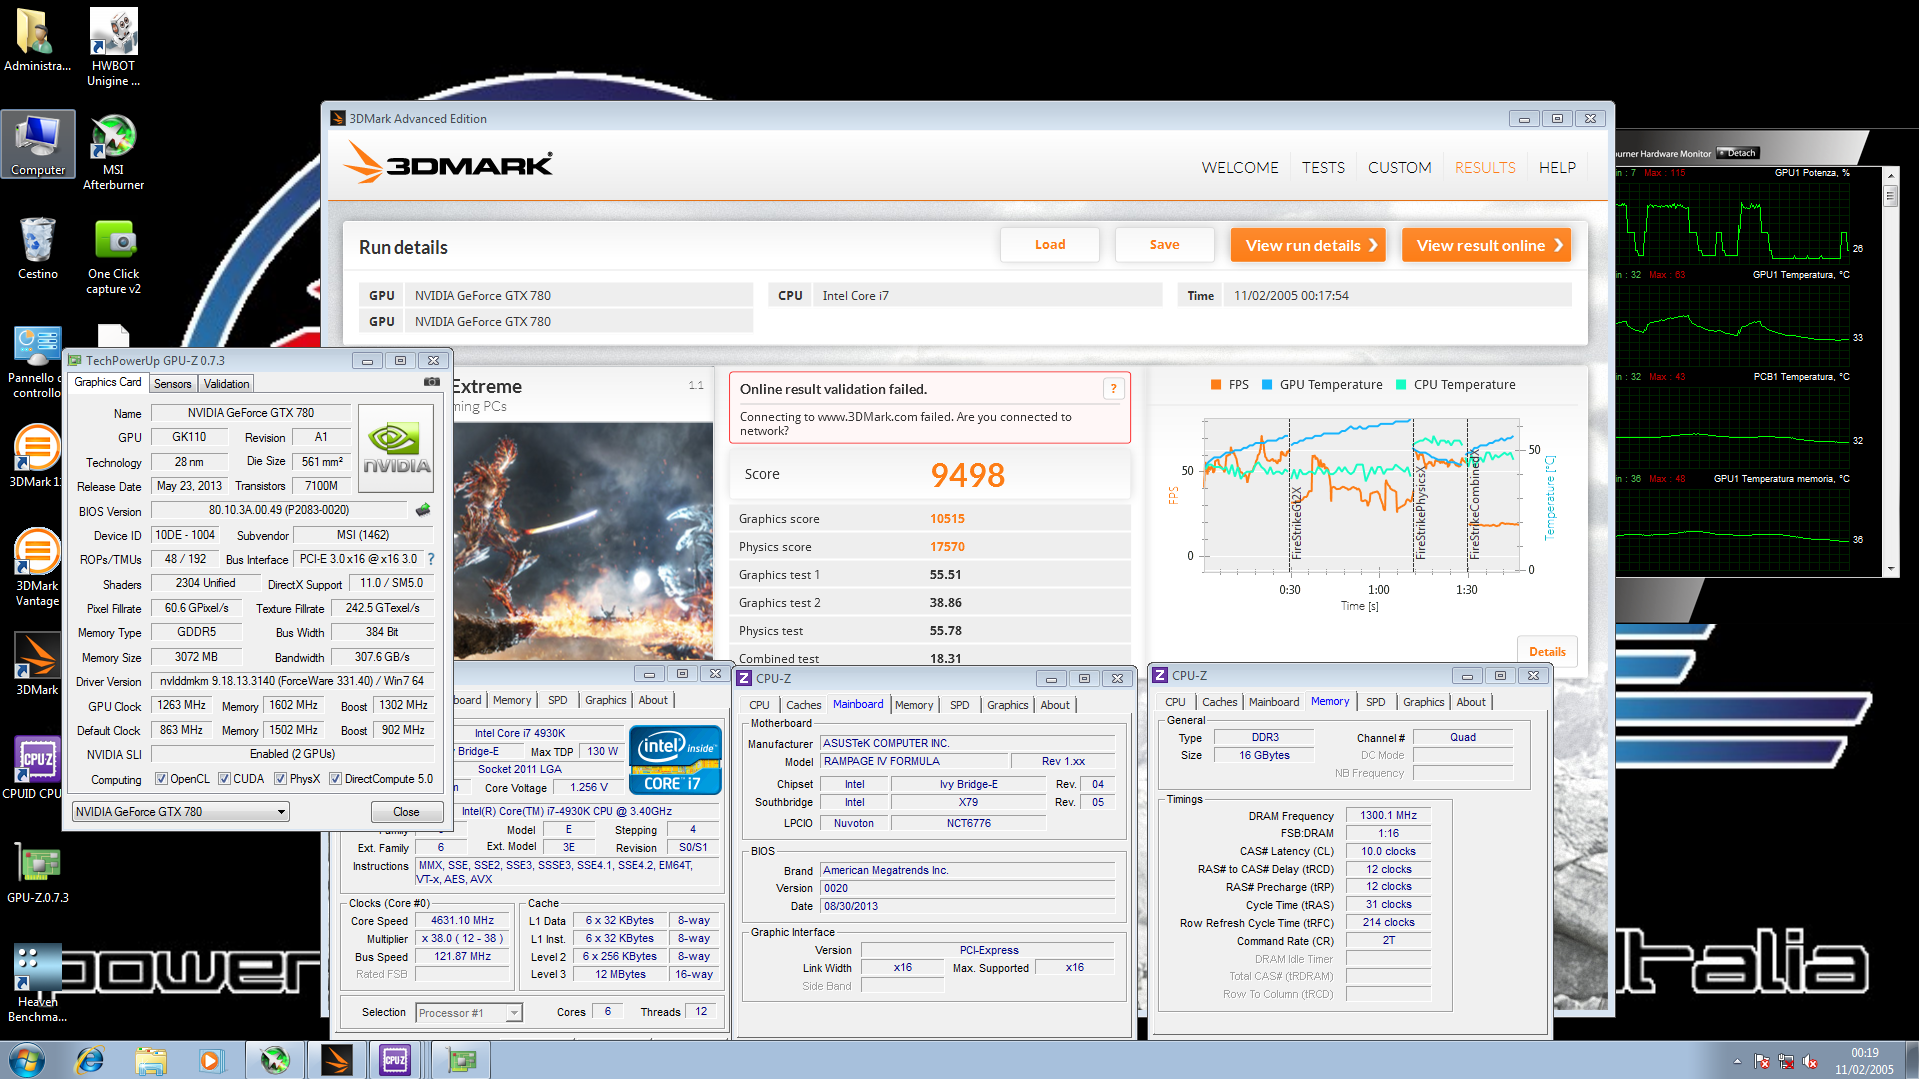The height and width of the screenshot is (1079, 1919).
Task: Open the GPU-Z.0.7.3 desktop icon
Action: tap(37, 872)
